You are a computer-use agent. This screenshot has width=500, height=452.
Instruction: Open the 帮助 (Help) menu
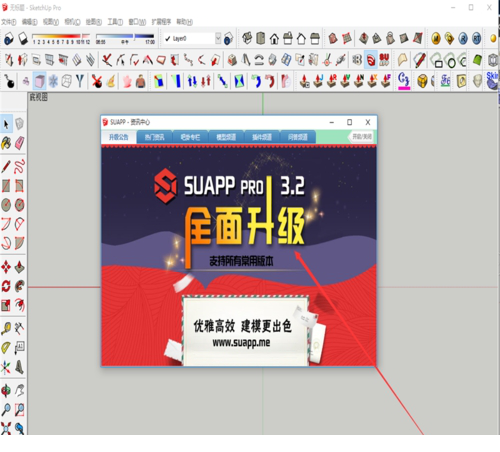[x=184, y=22]
